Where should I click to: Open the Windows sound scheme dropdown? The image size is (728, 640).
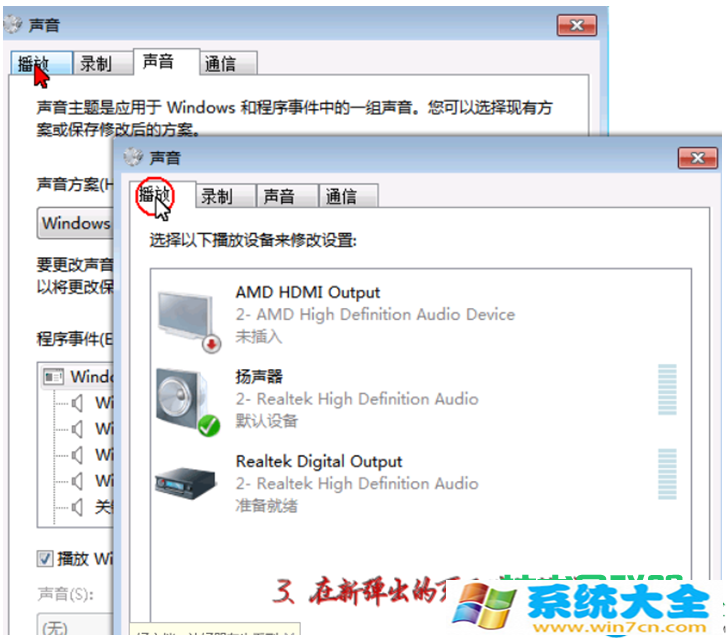[x=75, y=223]
